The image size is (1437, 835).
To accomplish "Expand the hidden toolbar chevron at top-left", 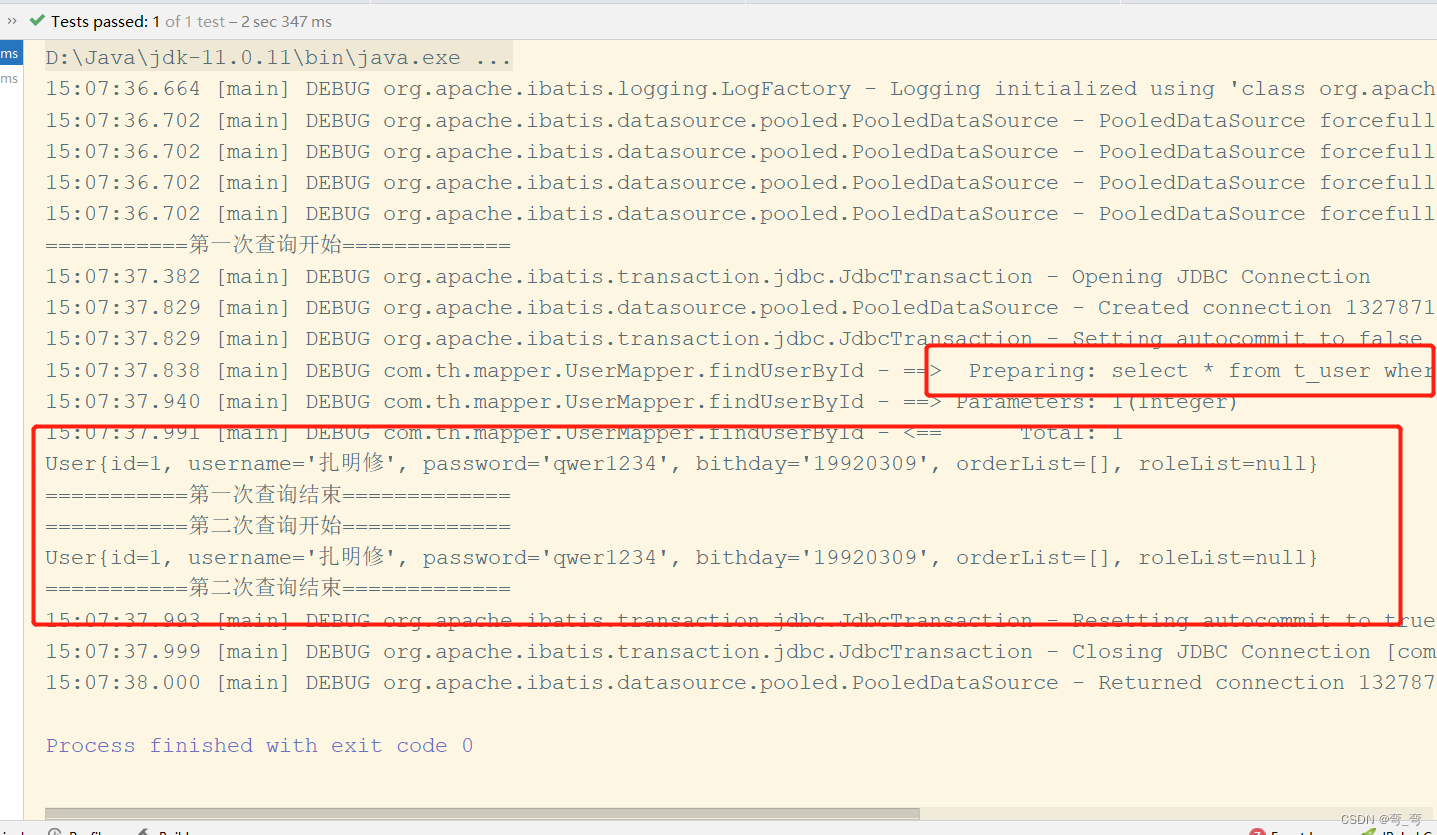I will point(12,21).
